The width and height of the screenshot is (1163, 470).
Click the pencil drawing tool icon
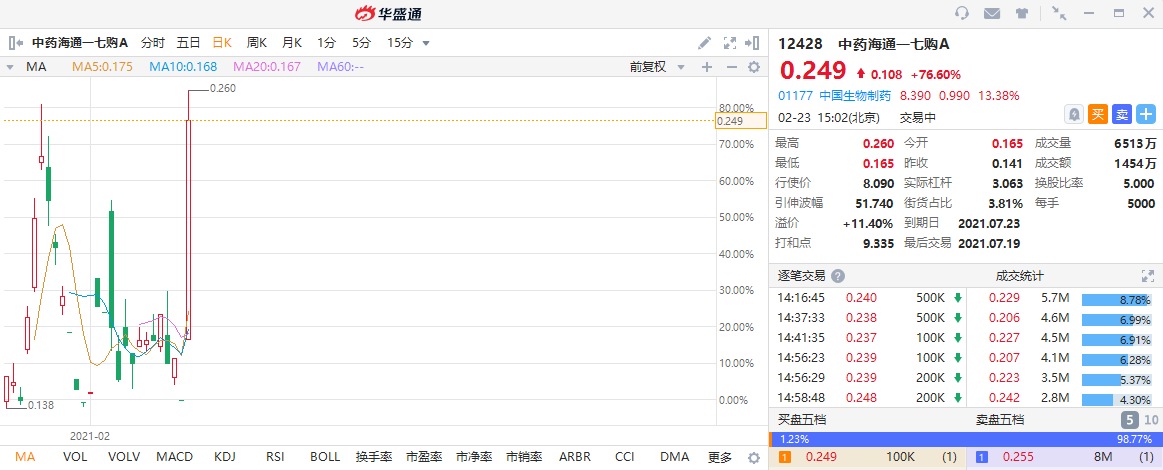click(x=704, y=43)
